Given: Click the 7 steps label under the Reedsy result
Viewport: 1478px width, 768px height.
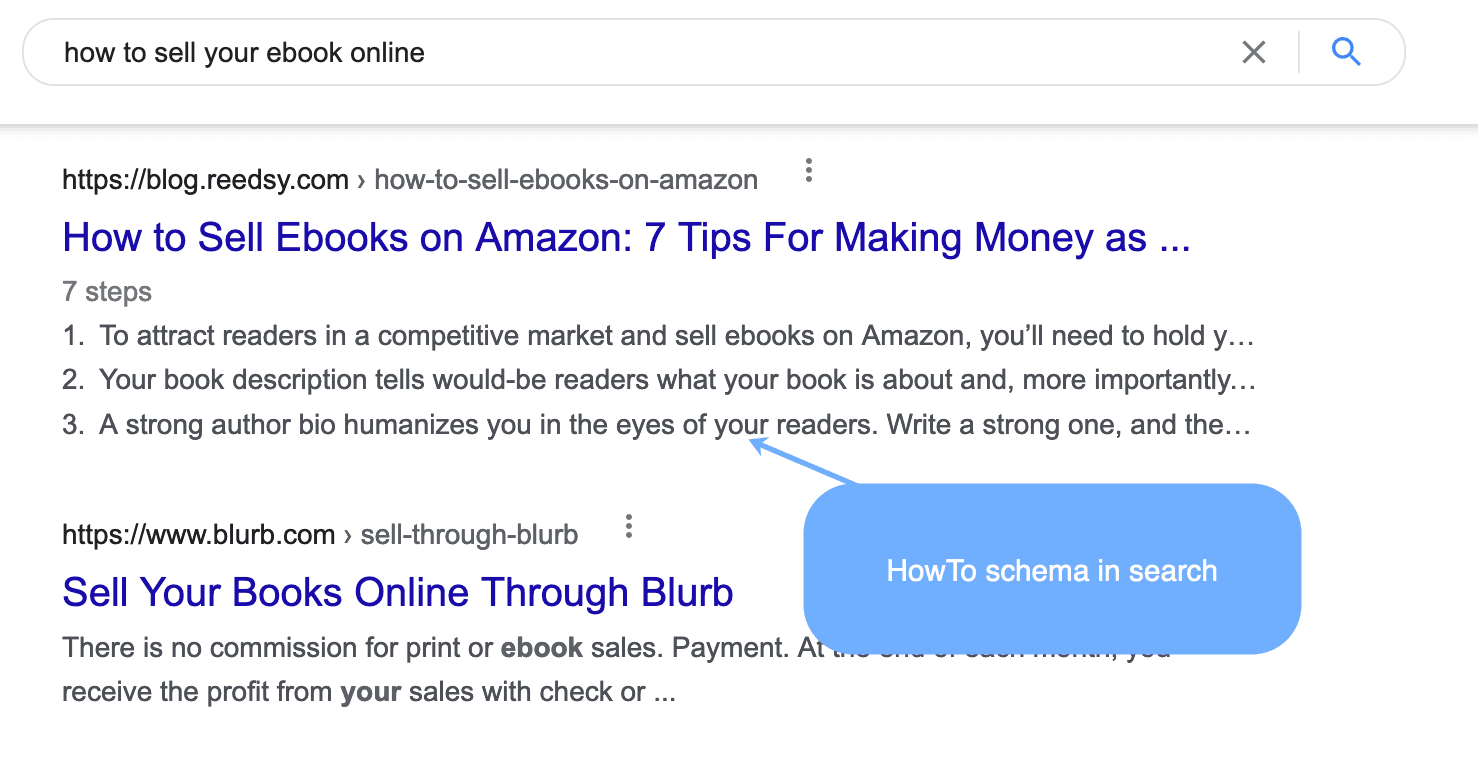Looking at the screenshot, I should point(106,292).
